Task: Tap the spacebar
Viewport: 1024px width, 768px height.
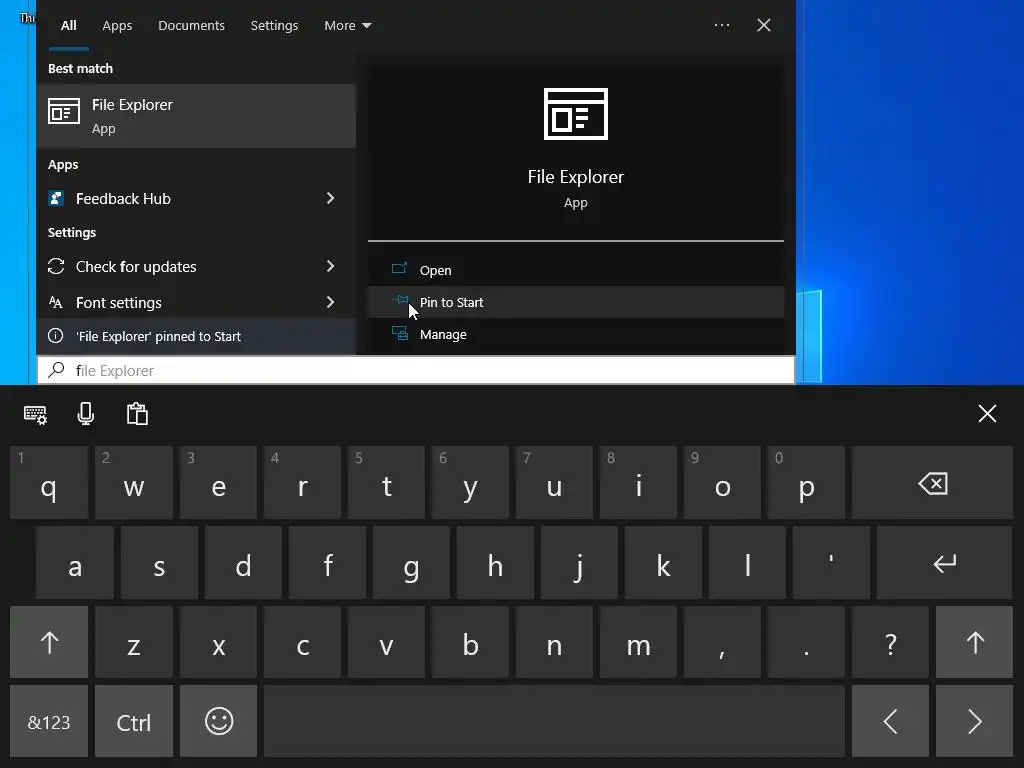Action: click(x=554, y=722)
